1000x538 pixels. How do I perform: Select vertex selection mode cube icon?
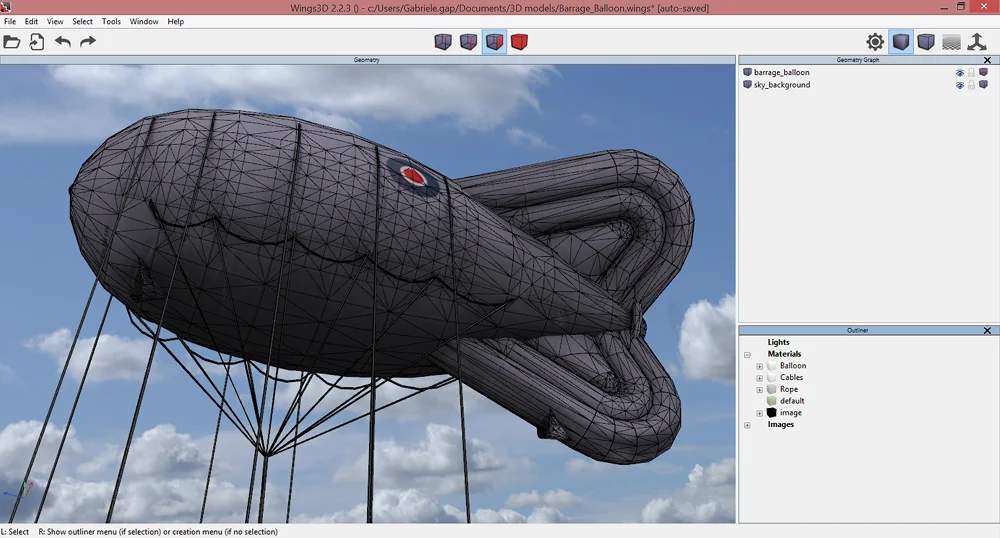(x=443, y=42)
